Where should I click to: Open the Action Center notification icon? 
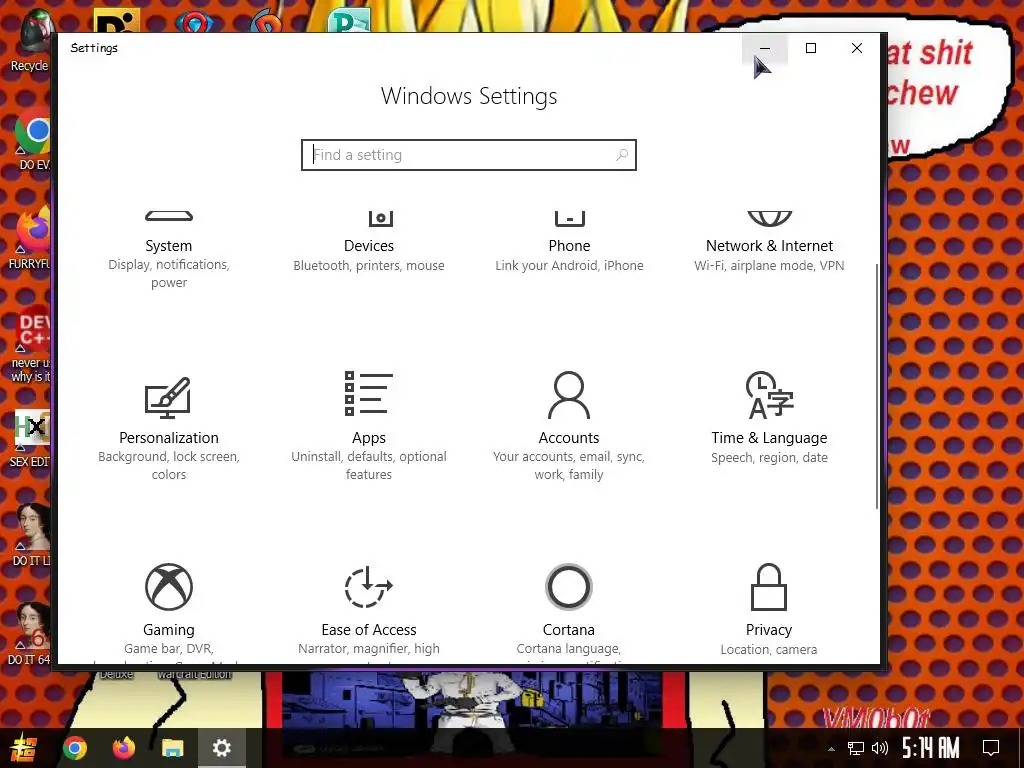(991, 748)
